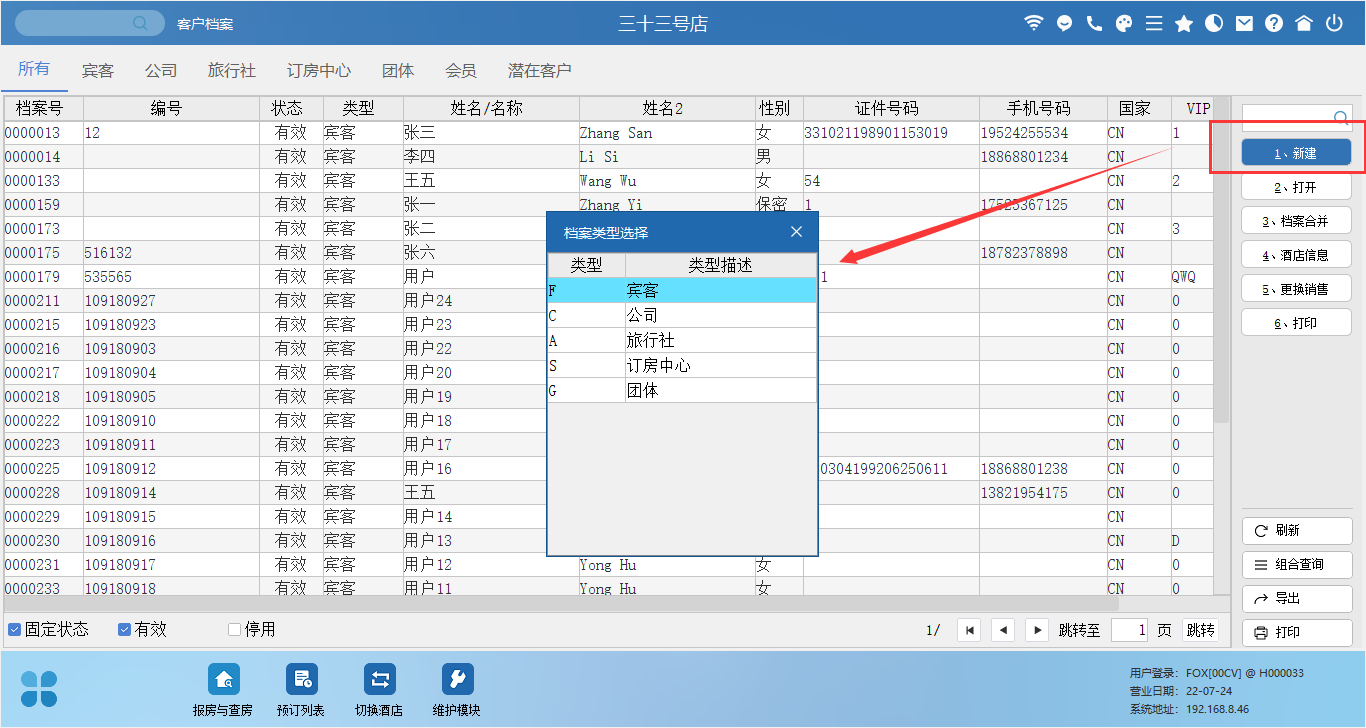This screenshot has width=1366, height=728.
Task: Choose 旅行社 in the type list
Action: (x=682, y=341)
